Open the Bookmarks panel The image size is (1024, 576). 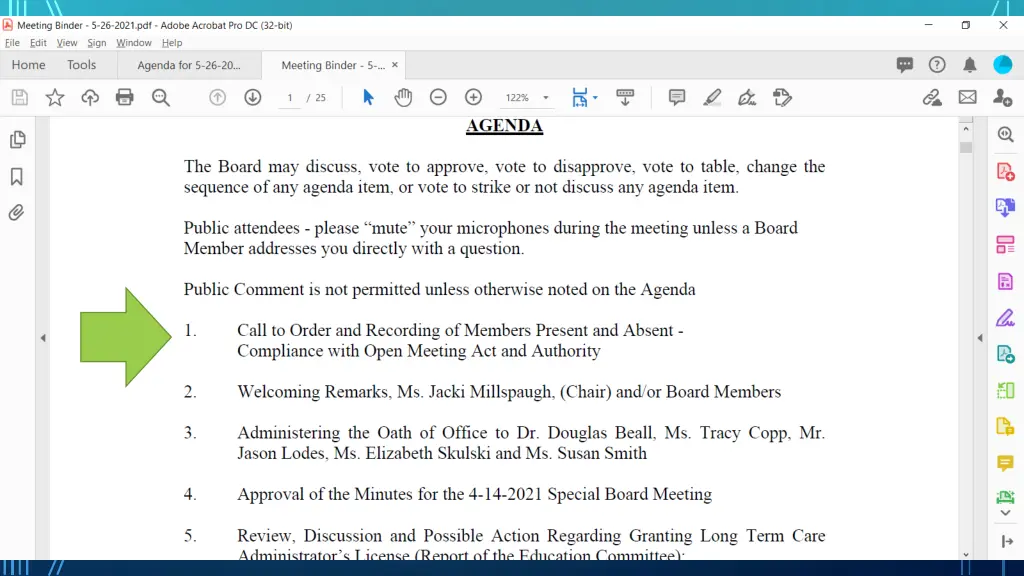click(x=17, y=176)
